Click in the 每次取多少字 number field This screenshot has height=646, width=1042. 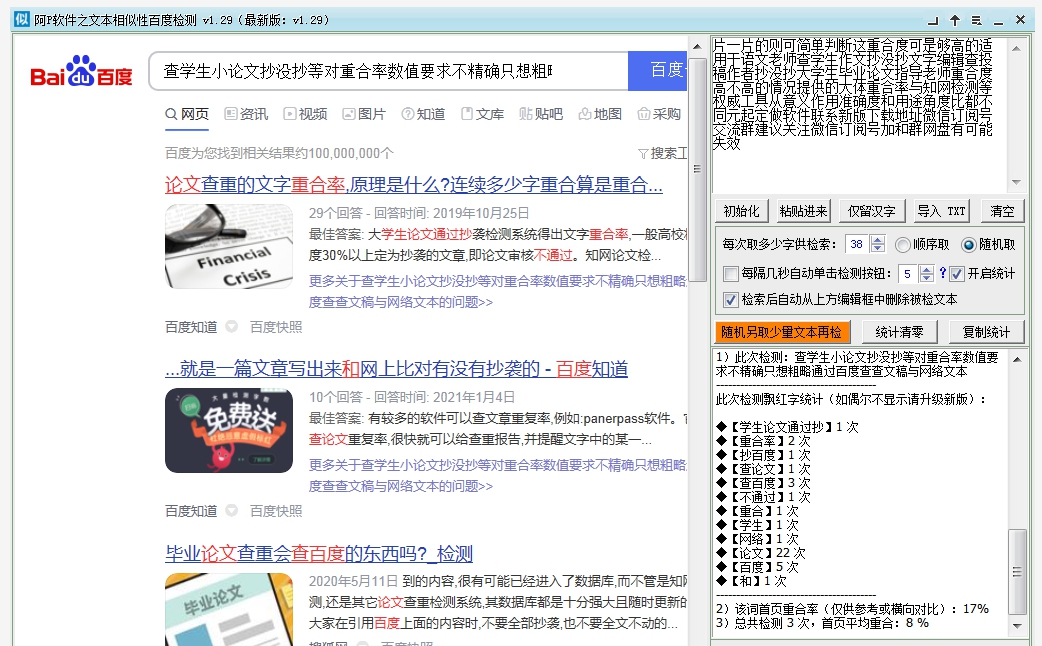coord(857,244)
